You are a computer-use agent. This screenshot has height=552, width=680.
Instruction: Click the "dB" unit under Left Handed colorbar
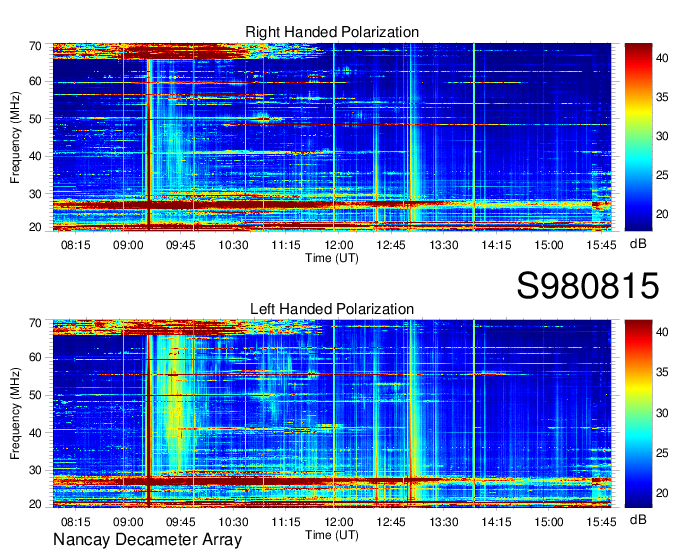[x=638, y=520]
